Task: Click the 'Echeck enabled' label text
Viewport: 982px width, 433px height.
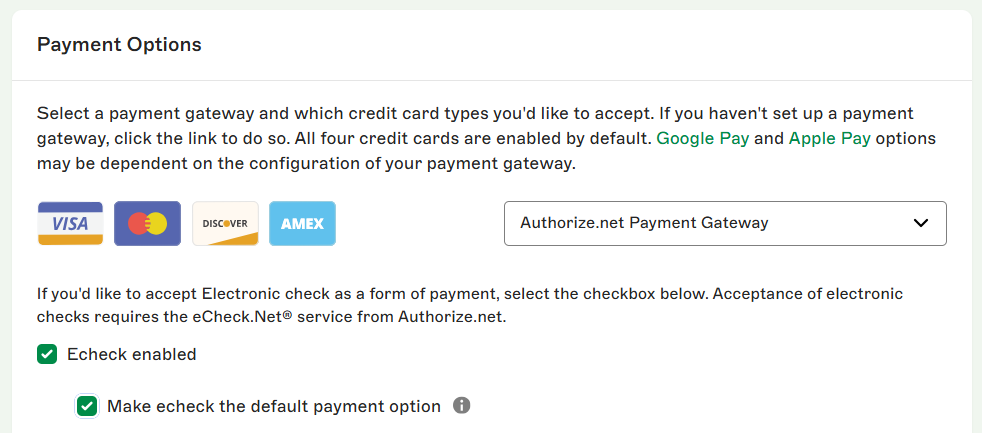Action: click(x=131, y=354)
